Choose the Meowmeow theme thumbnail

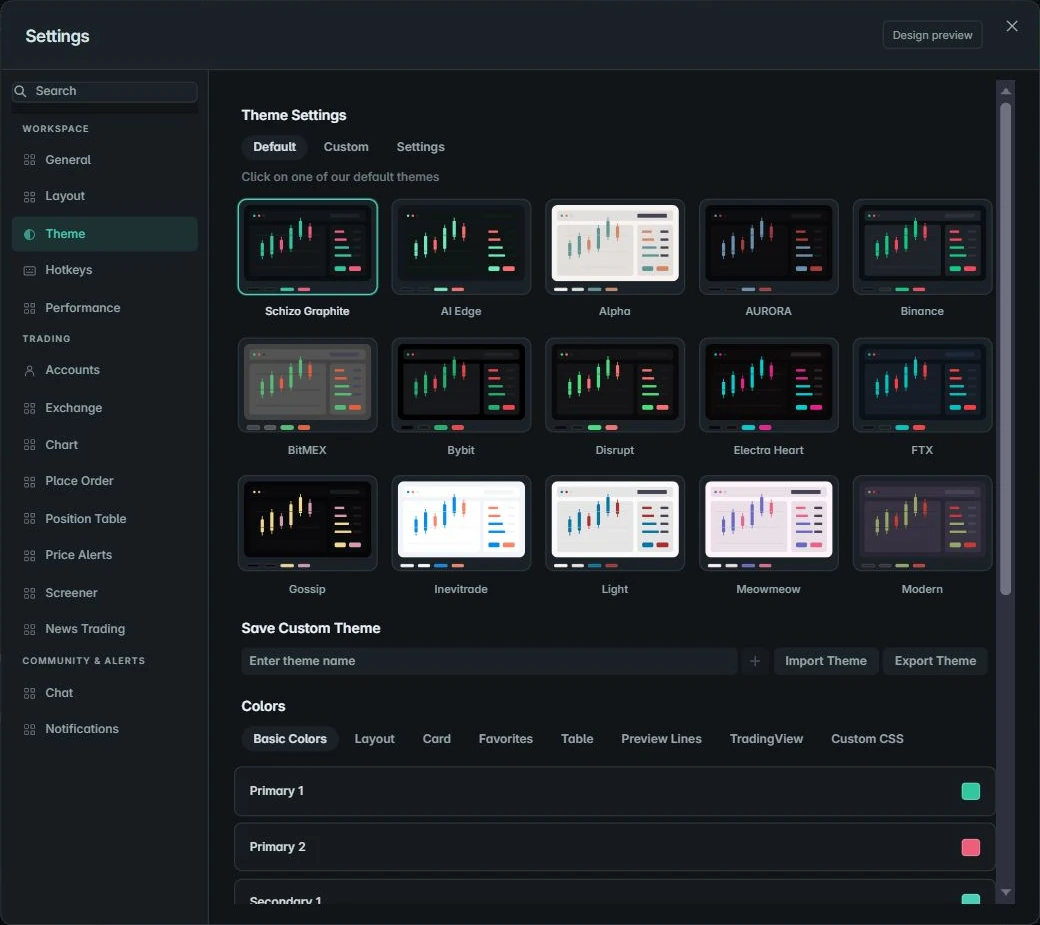click(768, 523)
